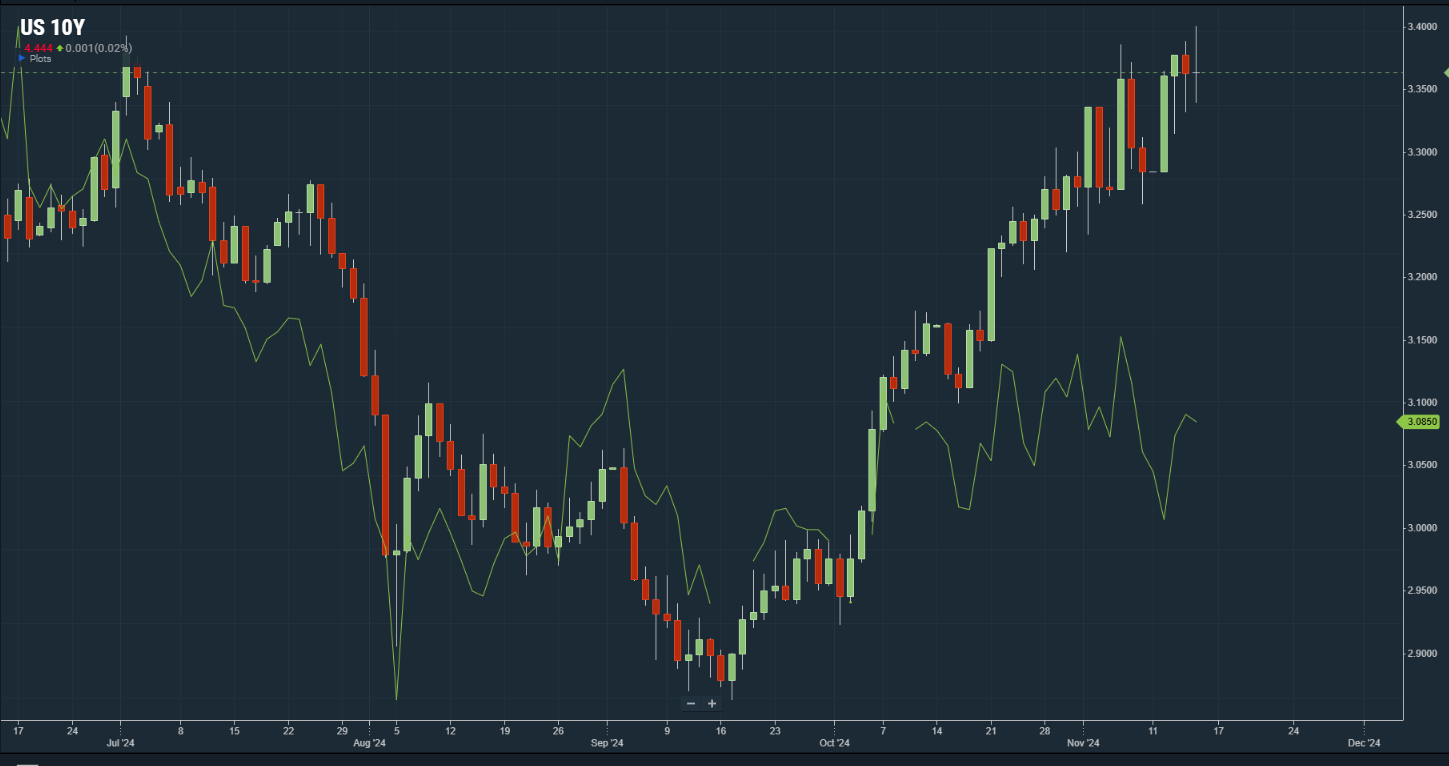This screenshot has width=1449, height=766.
Task: Click the 3.4000 price axis label
Action: [x=1422, y=26]
